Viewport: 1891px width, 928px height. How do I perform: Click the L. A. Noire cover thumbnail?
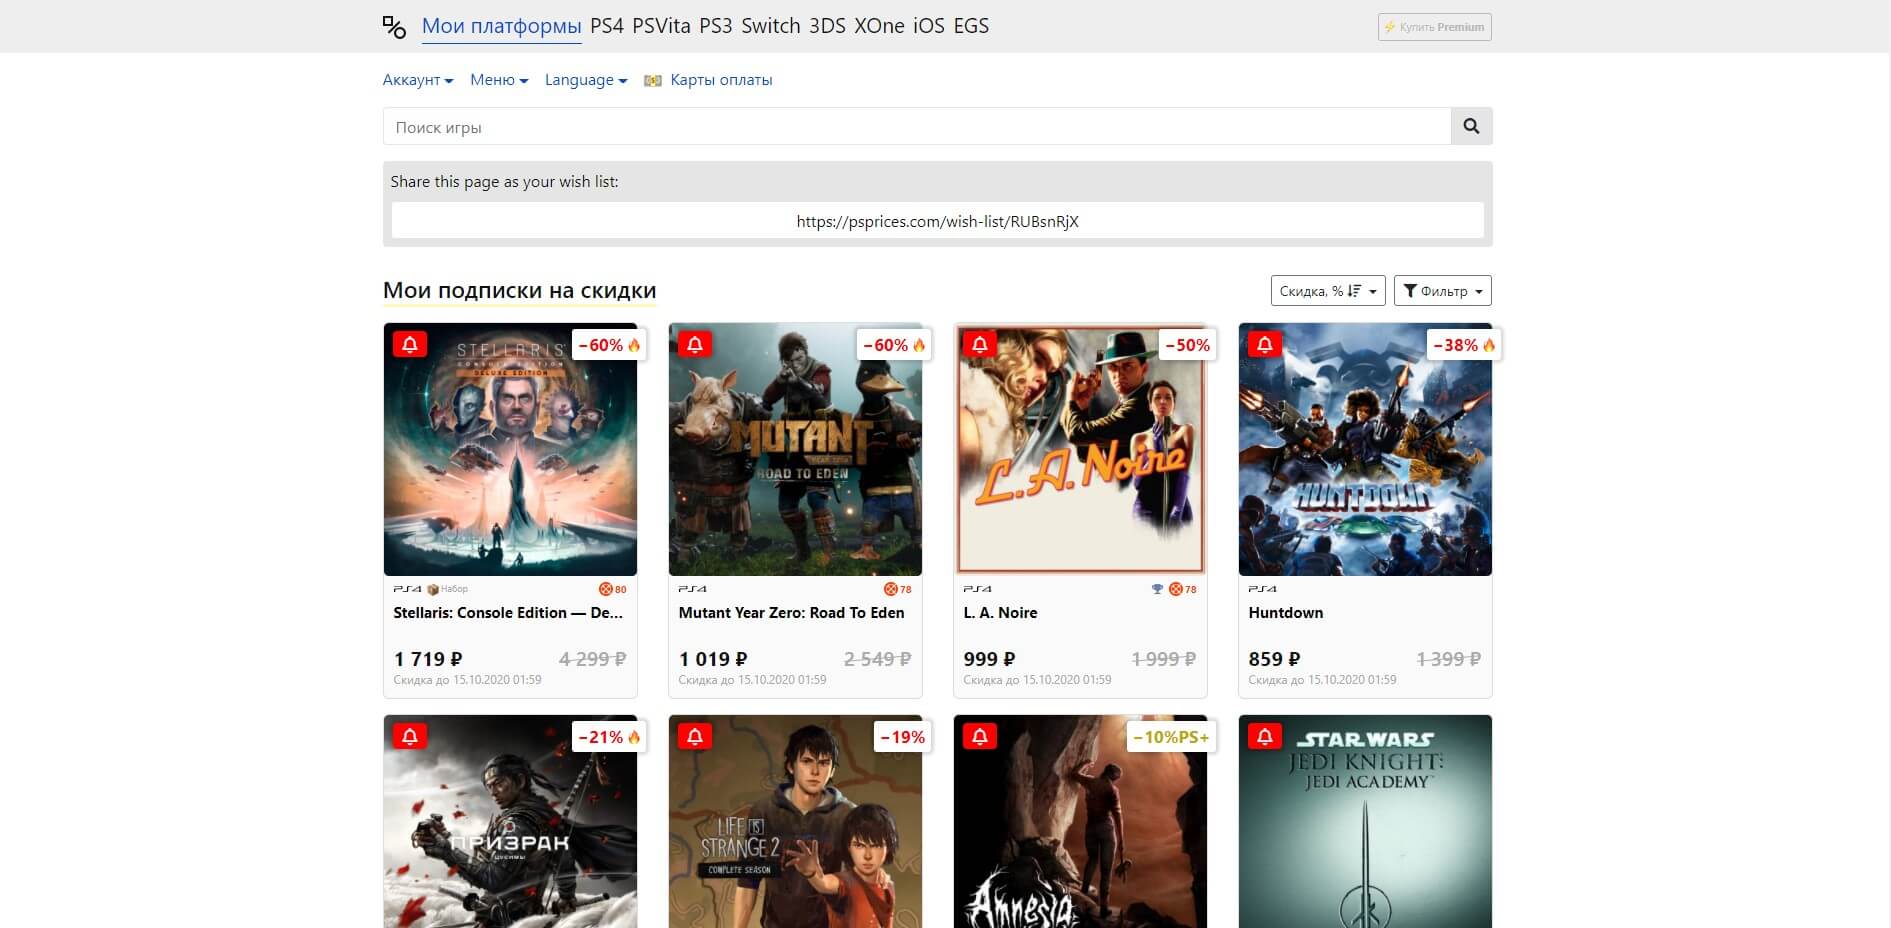click(x=1080, y=449)
